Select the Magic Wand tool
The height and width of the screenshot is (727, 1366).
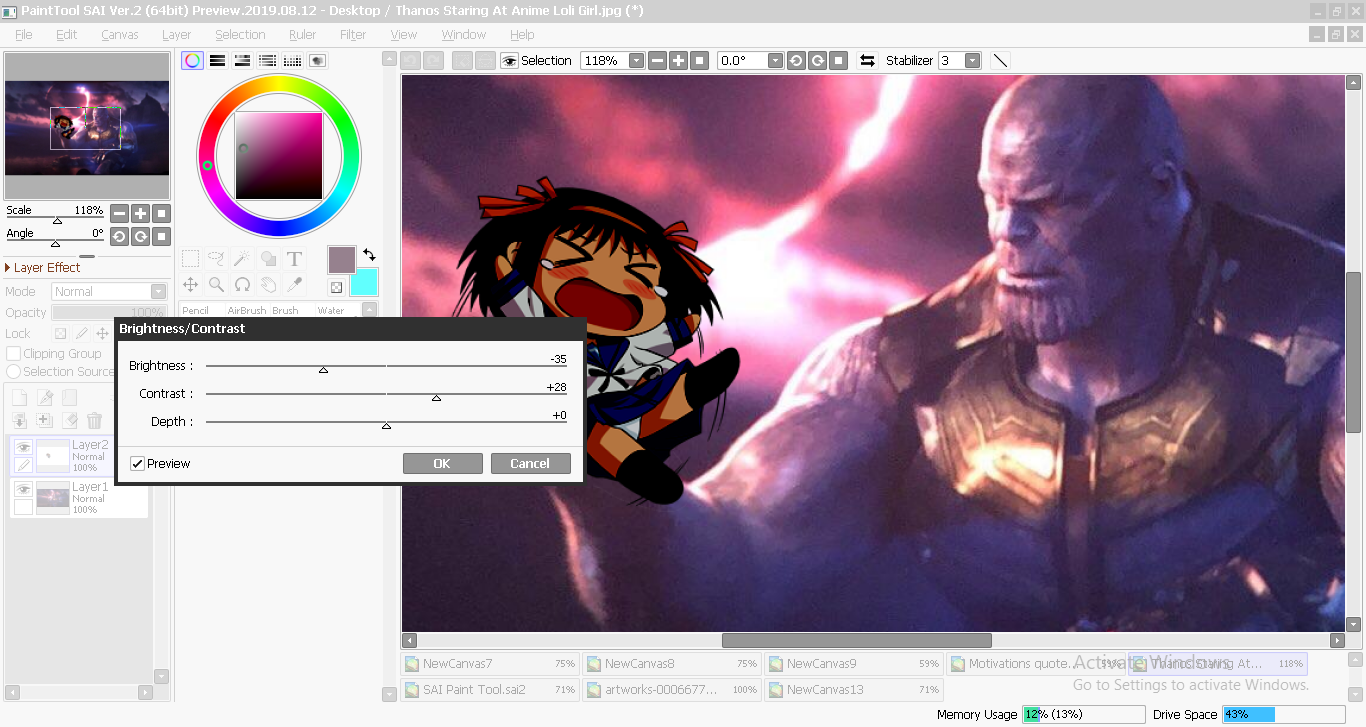point(241,258)
